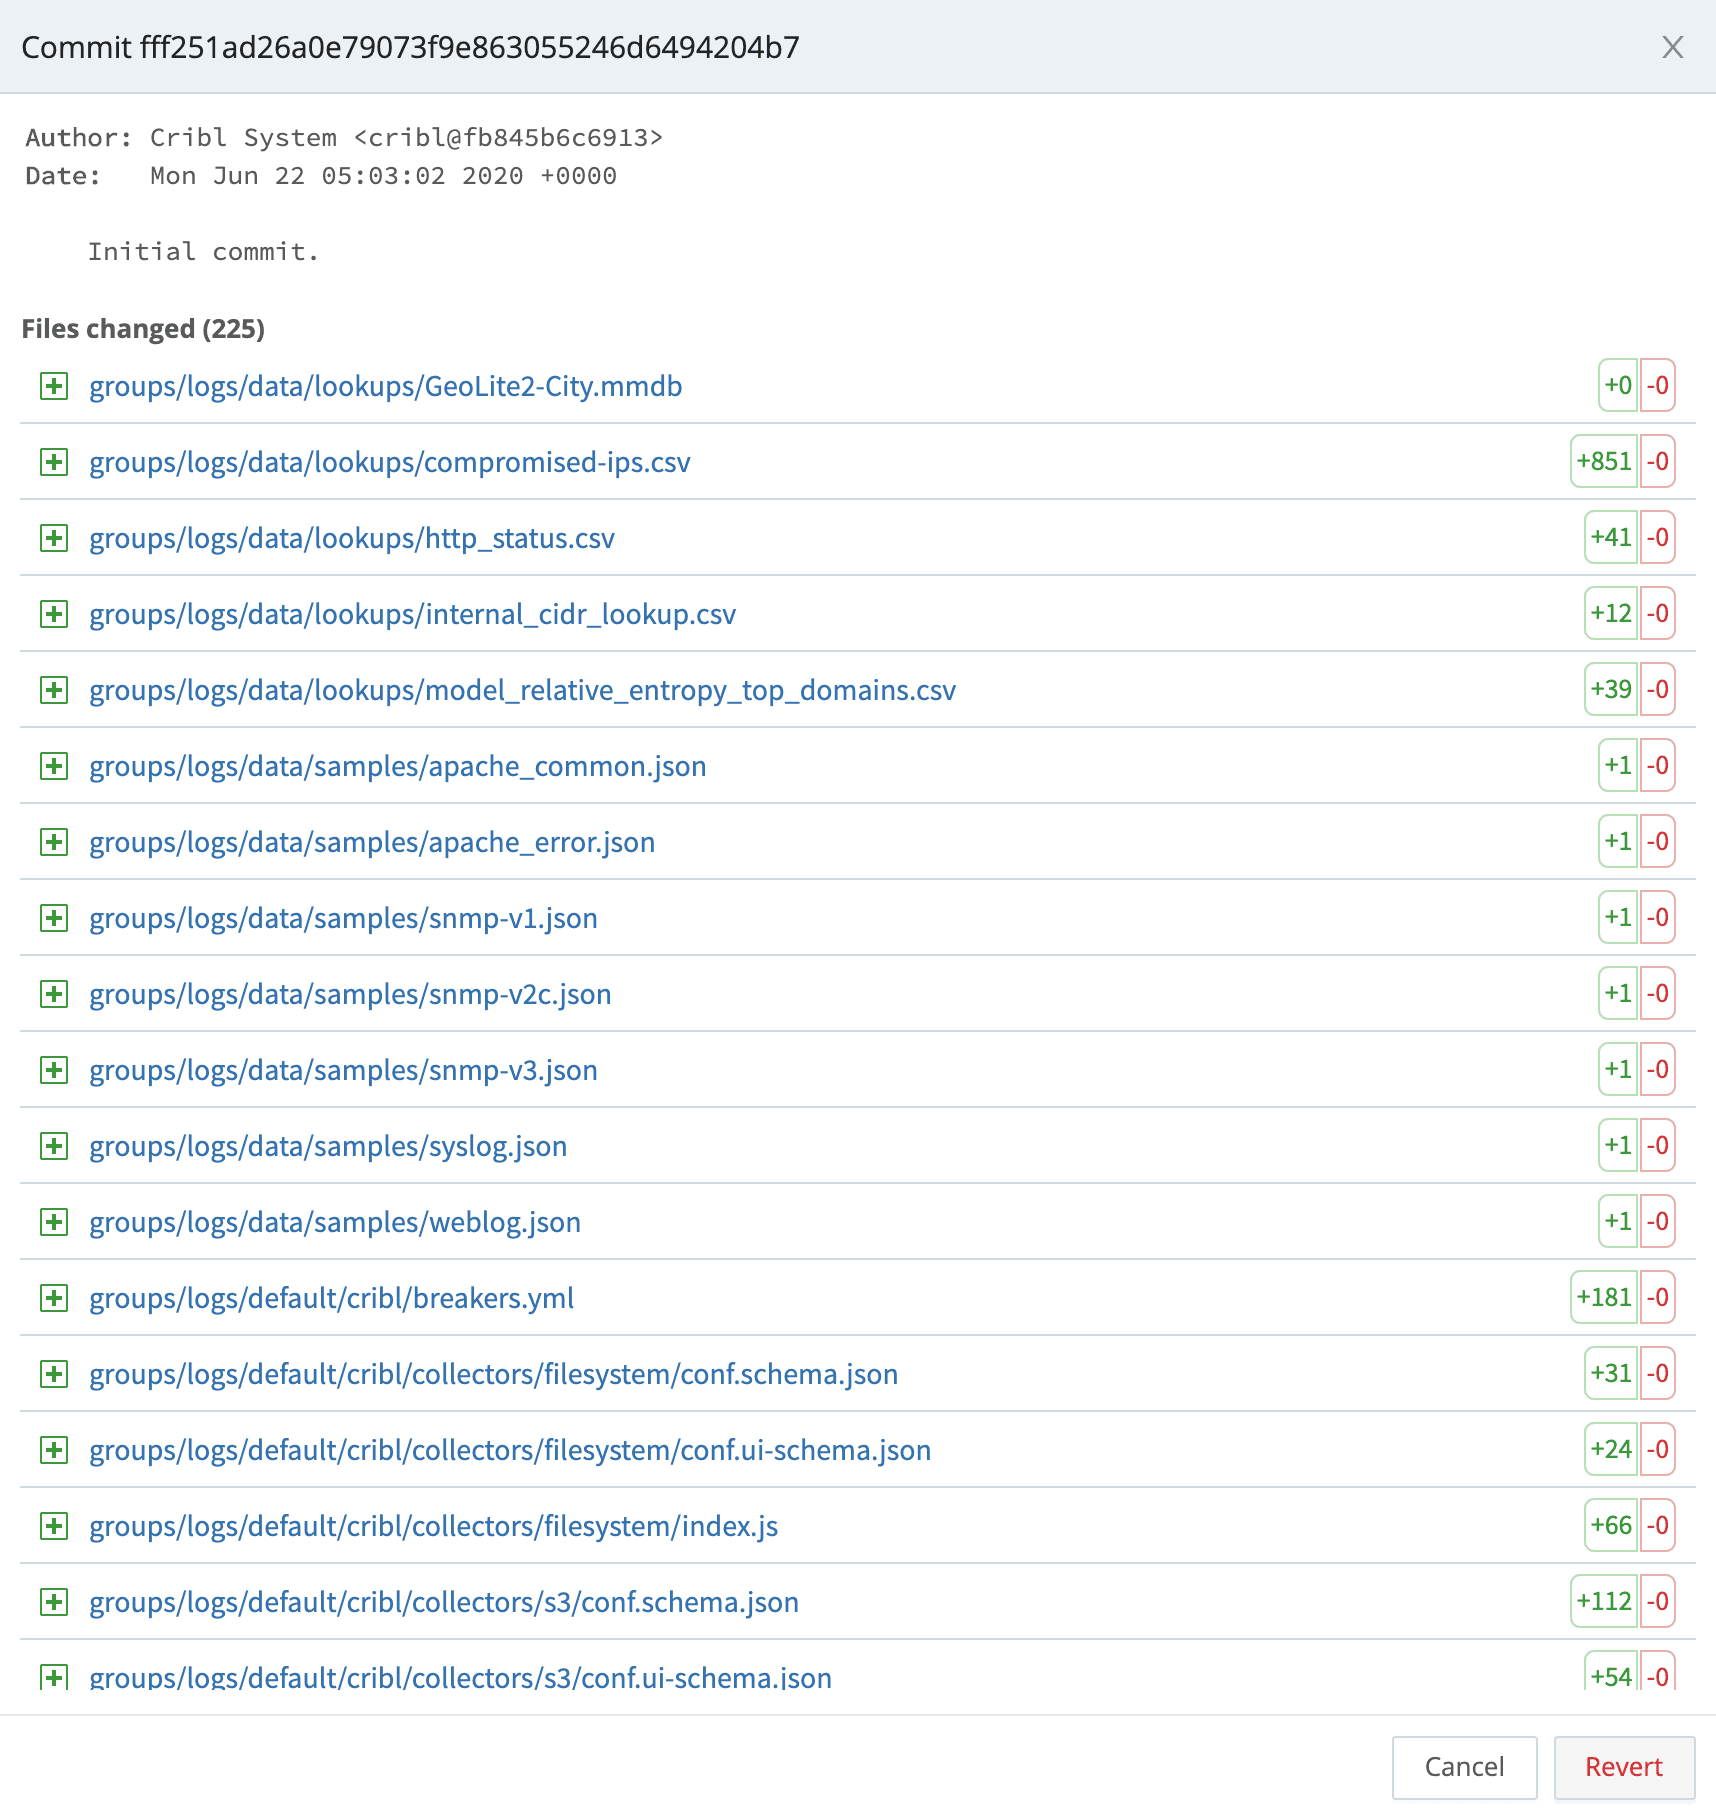Click plus icon next to internal_cidr_lookup.csv
The height and width of the screenshot is (1814, 1716).
click(54, 614)
